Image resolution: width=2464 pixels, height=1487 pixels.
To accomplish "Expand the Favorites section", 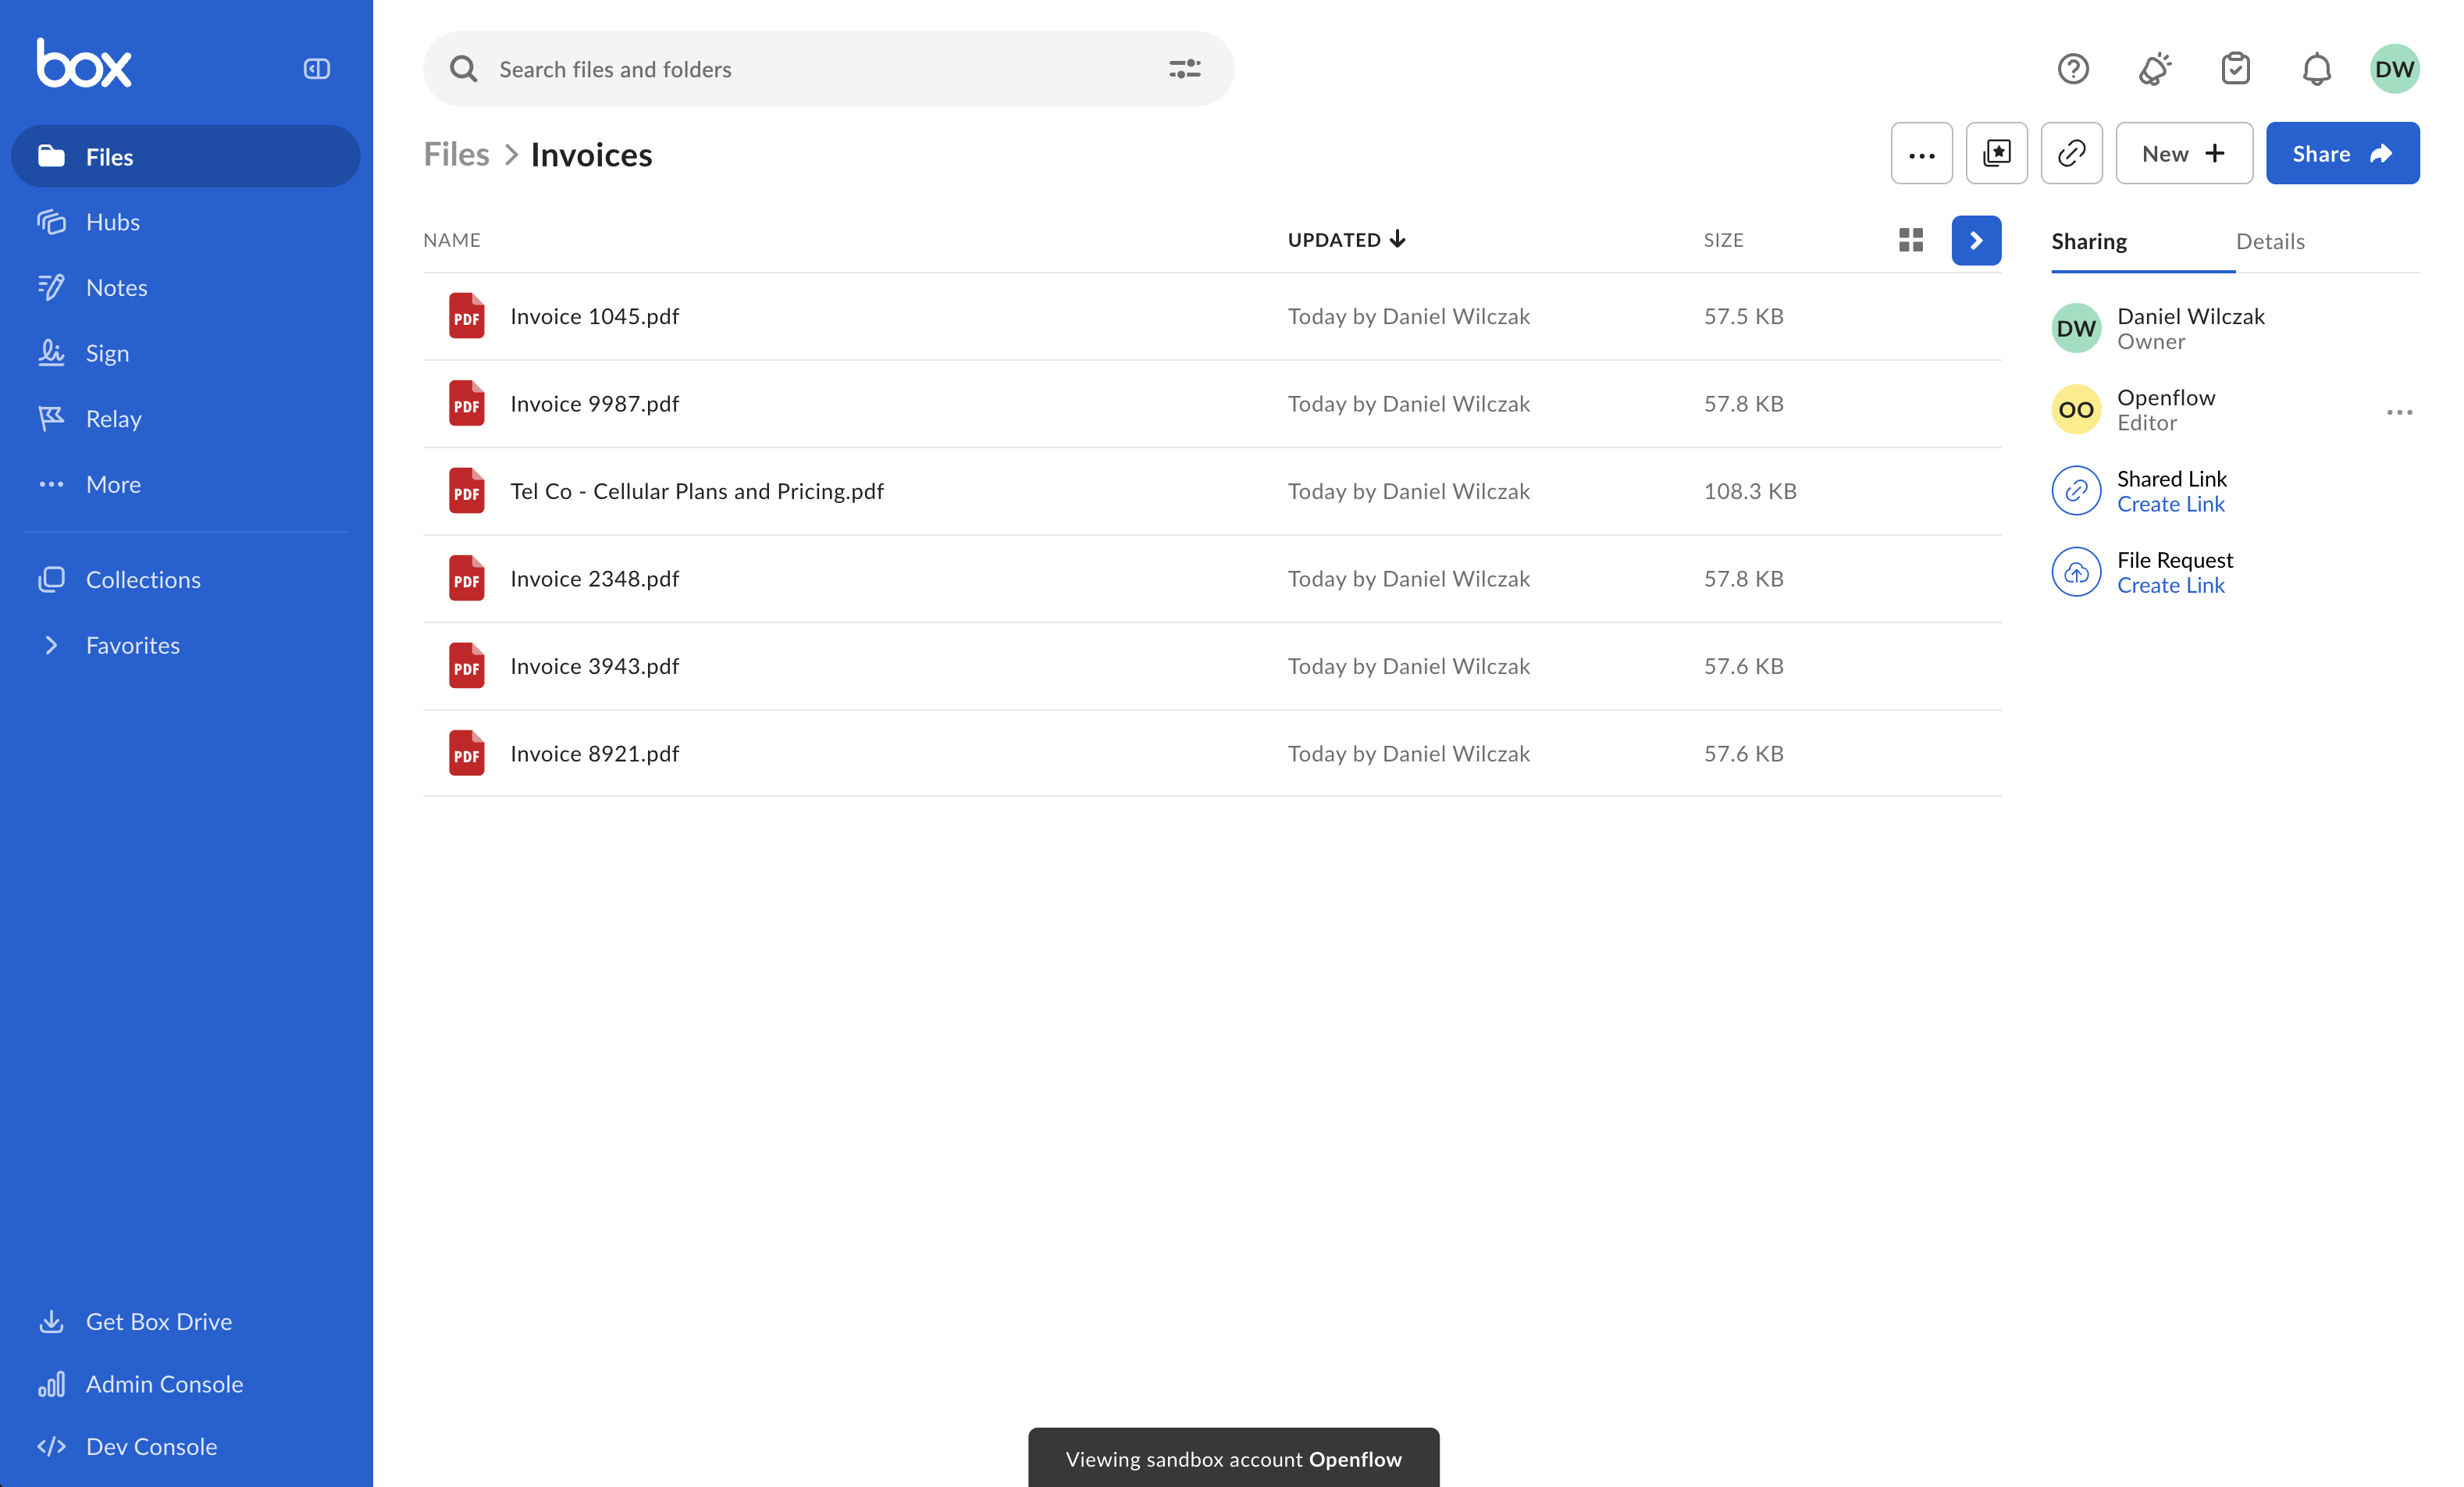I will tap(51, 645).
